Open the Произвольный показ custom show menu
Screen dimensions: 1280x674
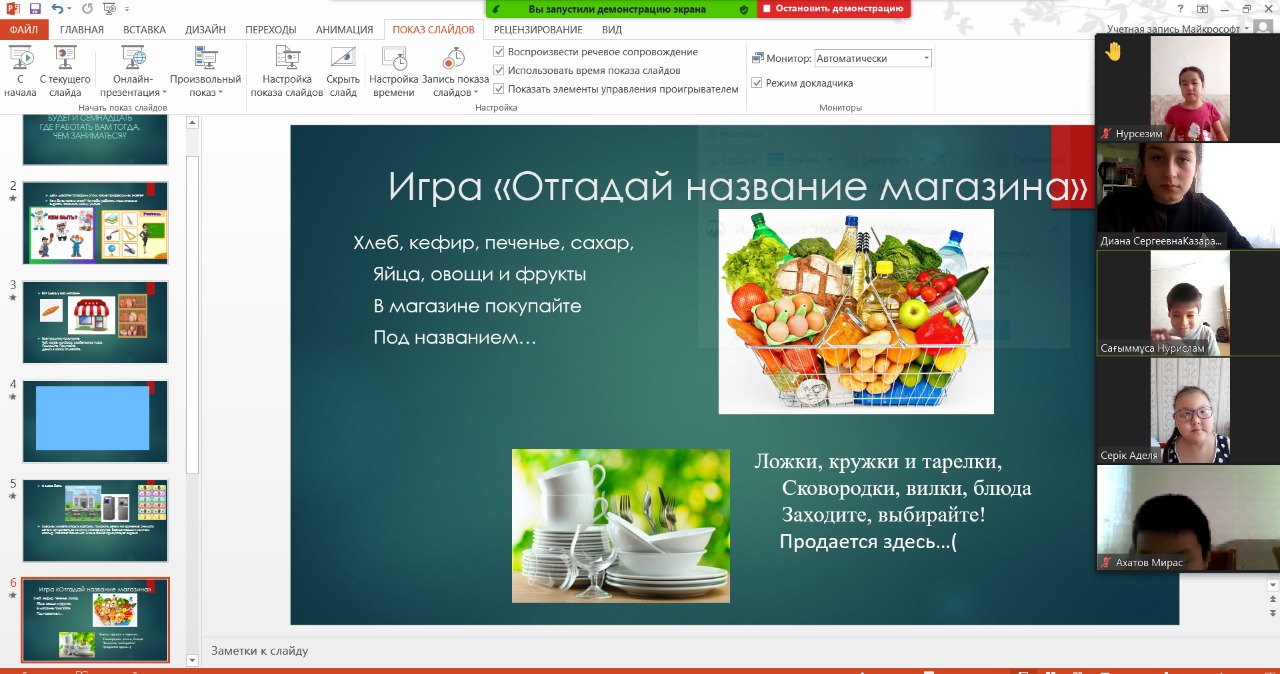(205, 71)
